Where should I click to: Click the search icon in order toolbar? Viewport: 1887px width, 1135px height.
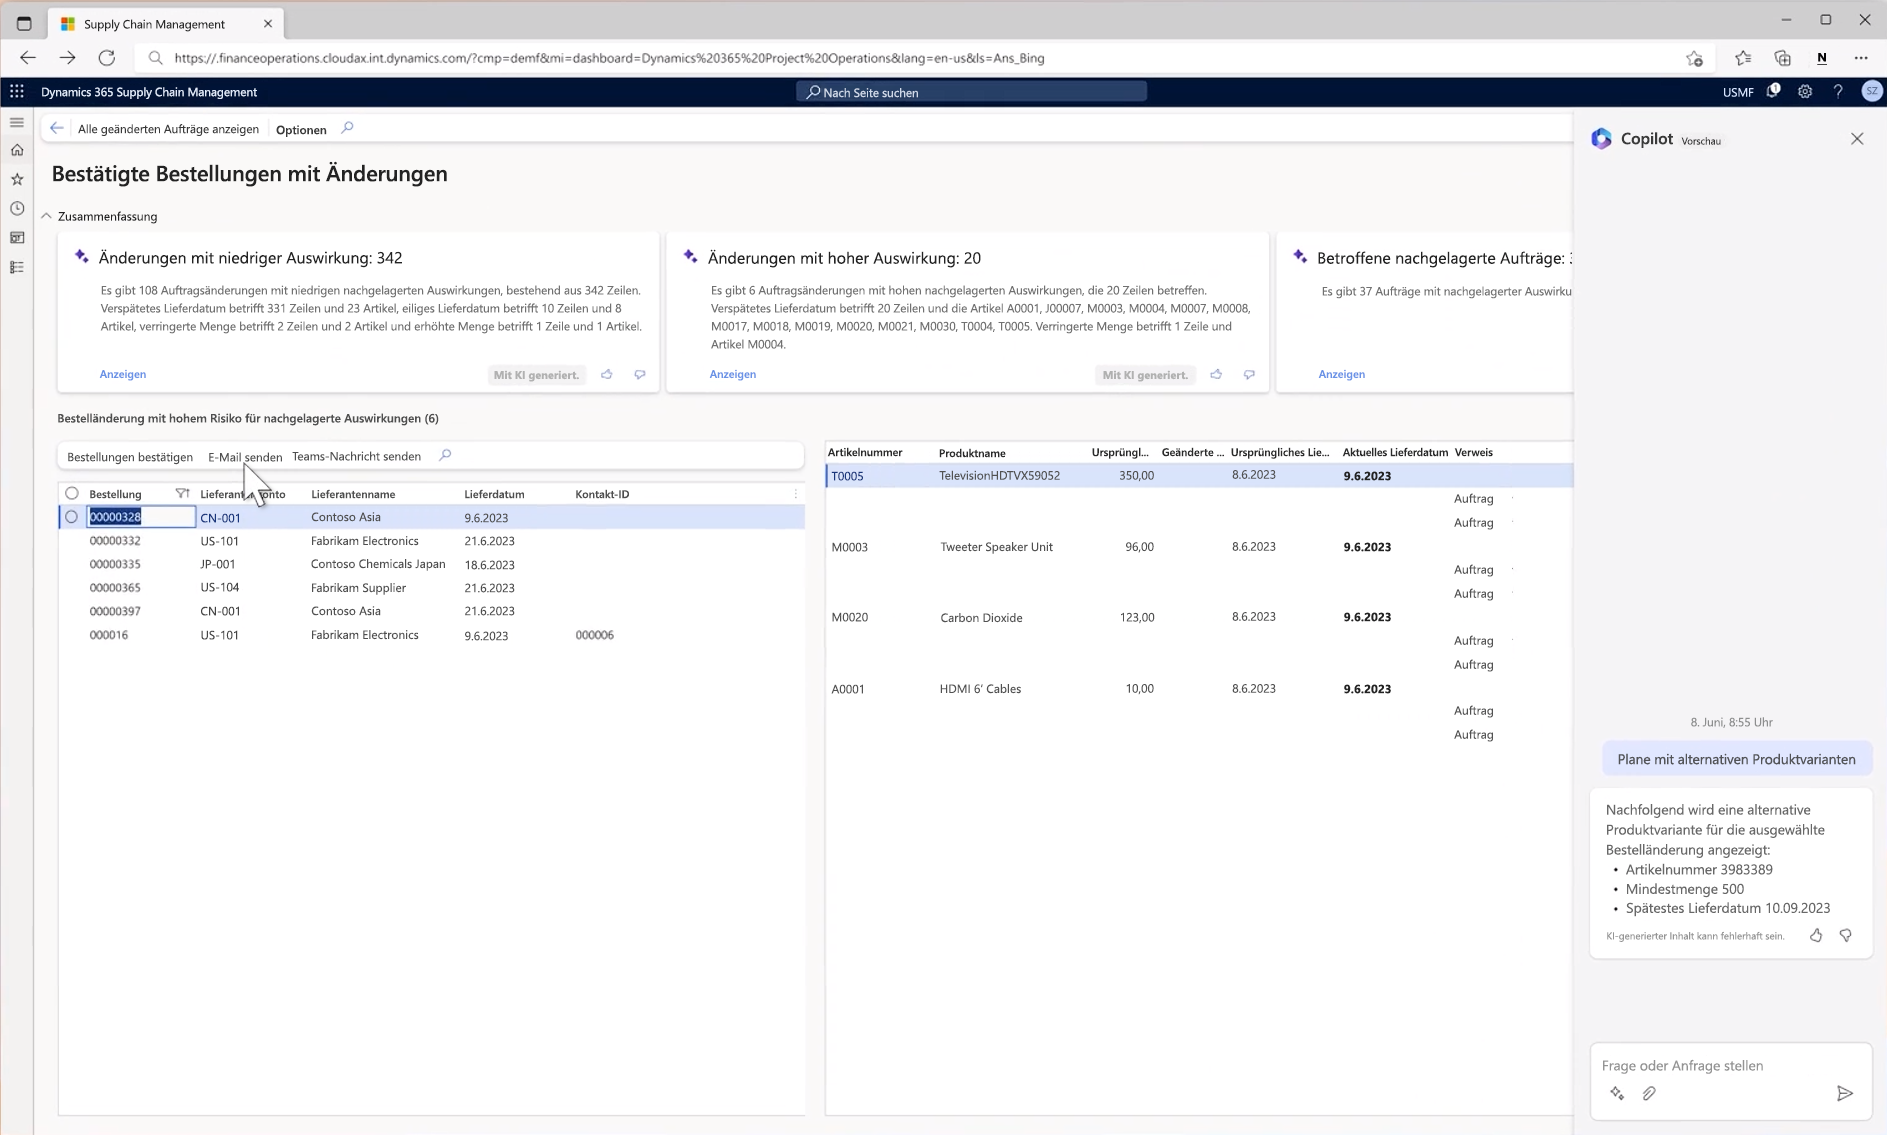click(445, 455)
